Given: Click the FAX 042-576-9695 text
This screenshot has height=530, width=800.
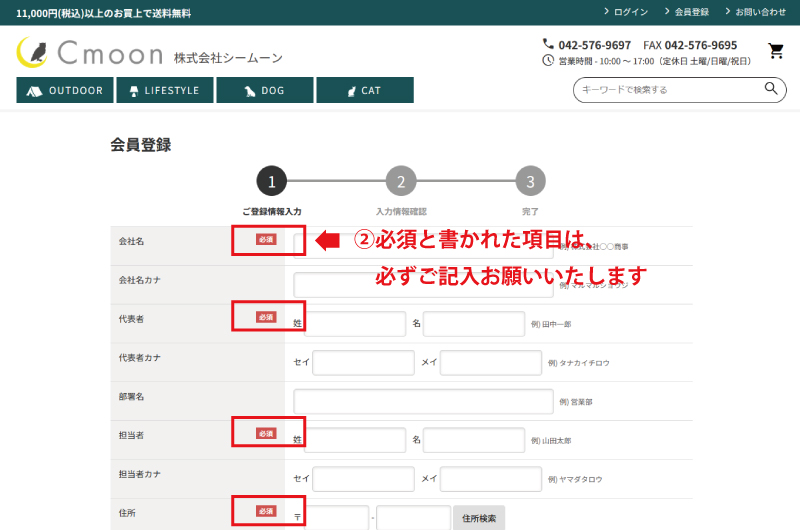Looking at the screenshot, I should [690, 45].
